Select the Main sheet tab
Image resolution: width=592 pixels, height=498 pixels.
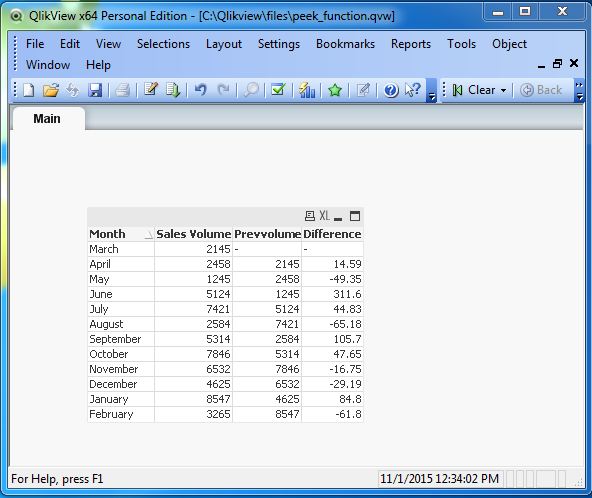pyautogui.click(x=47, y=119)
